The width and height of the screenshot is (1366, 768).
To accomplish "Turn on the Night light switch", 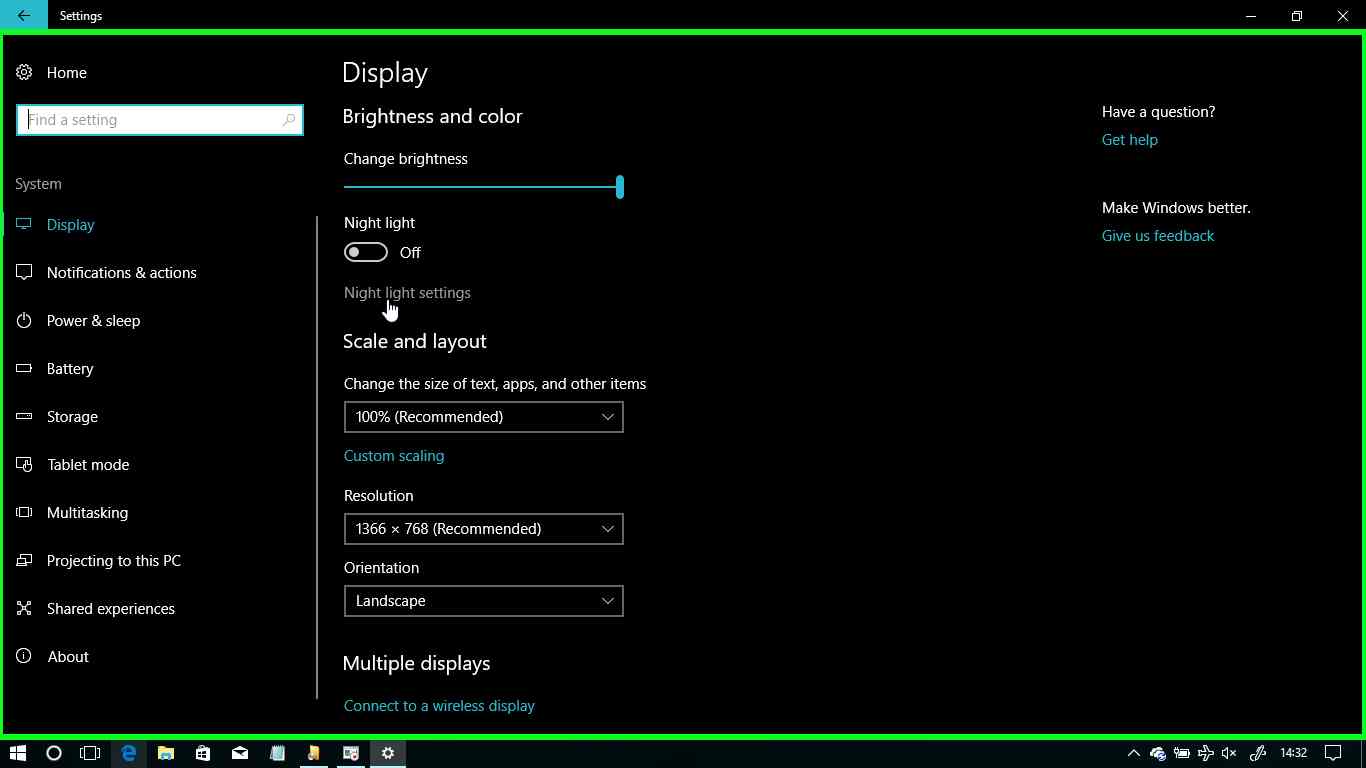I will tap(366, 253).
